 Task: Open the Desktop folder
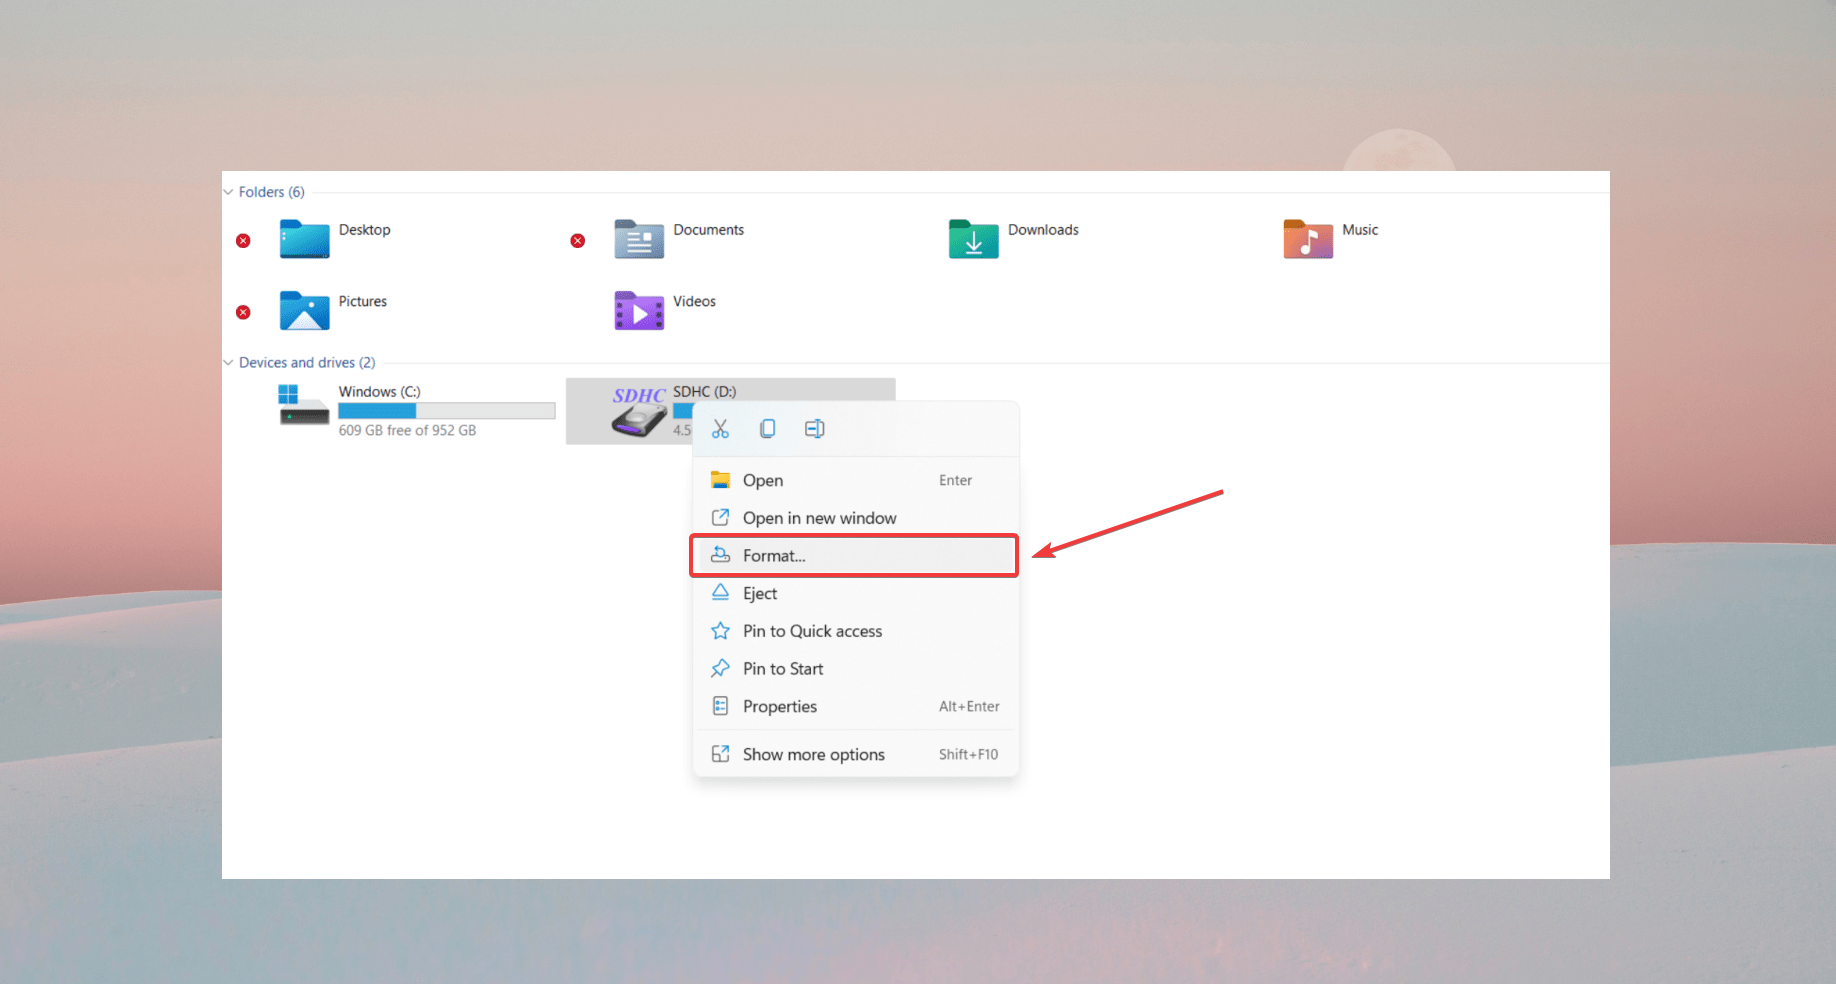pyautogui.click(x=306, y=240)
